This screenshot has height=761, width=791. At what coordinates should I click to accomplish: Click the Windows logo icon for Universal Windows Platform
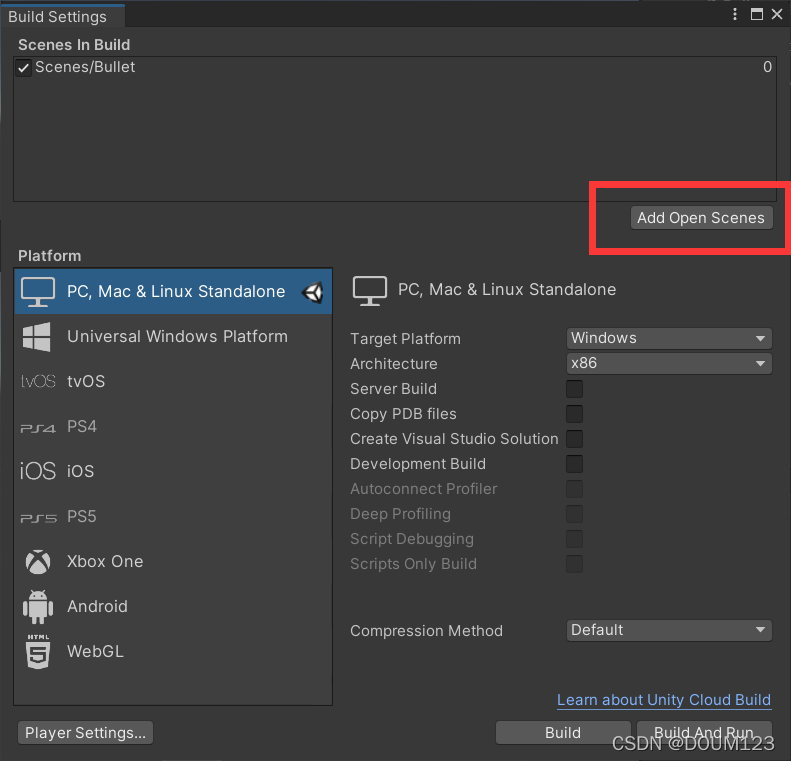37,336
